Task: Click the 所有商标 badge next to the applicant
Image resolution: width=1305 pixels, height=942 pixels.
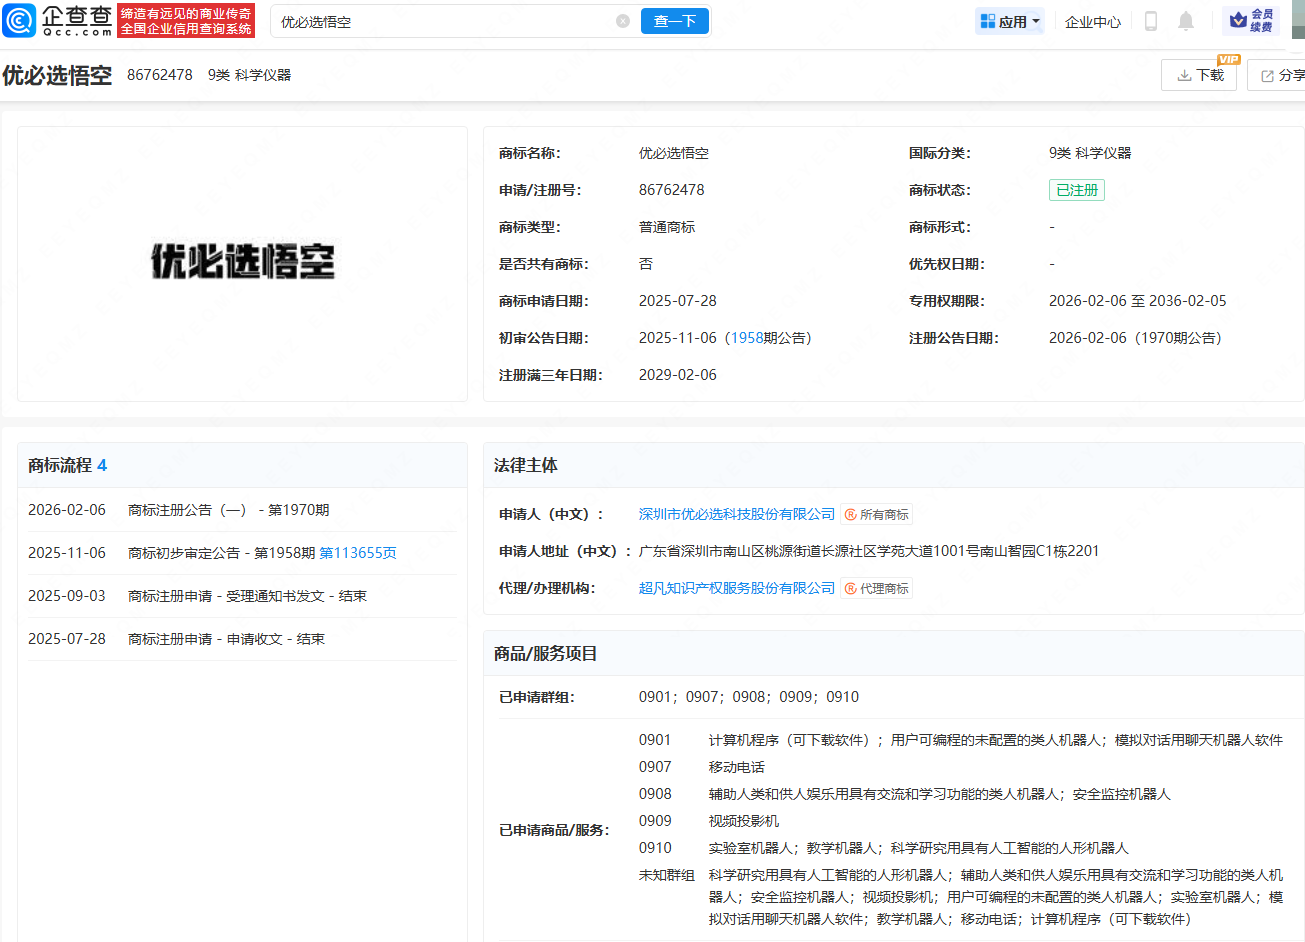Action: click(876, 514)
